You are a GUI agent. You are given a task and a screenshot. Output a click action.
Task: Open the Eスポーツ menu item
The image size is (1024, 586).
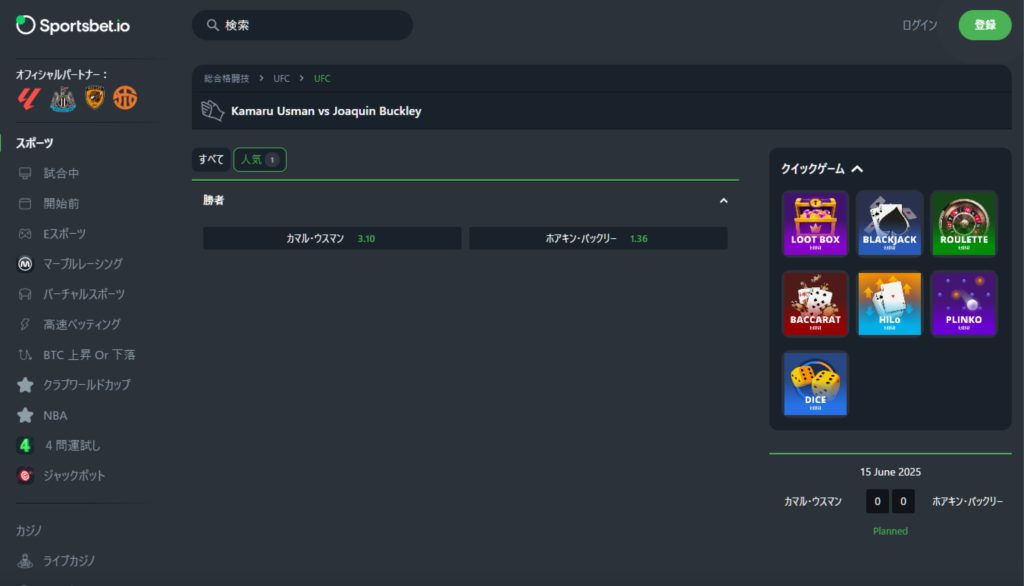[x=64, y=234]
